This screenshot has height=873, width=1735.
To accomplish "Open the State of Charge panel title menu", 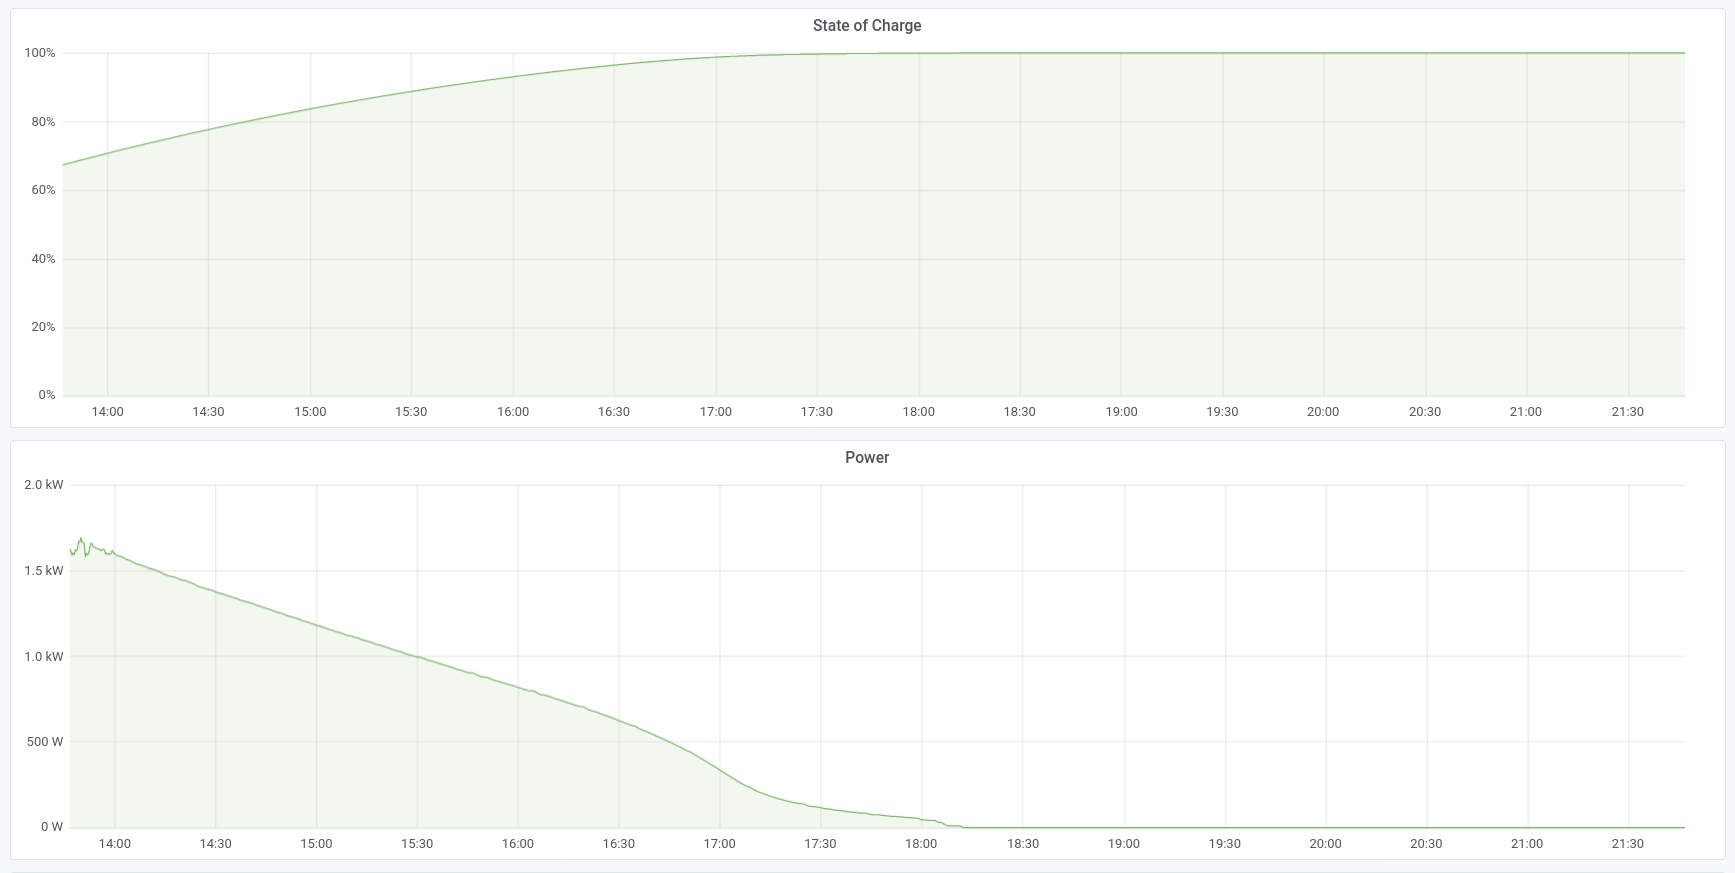I will point(866,26).
